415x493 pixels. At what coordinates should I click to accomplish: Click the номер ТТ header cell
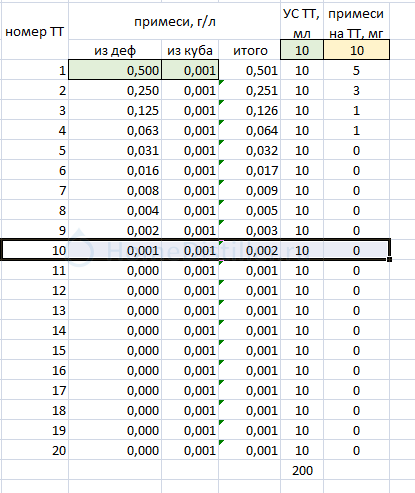tap(35, 31)
